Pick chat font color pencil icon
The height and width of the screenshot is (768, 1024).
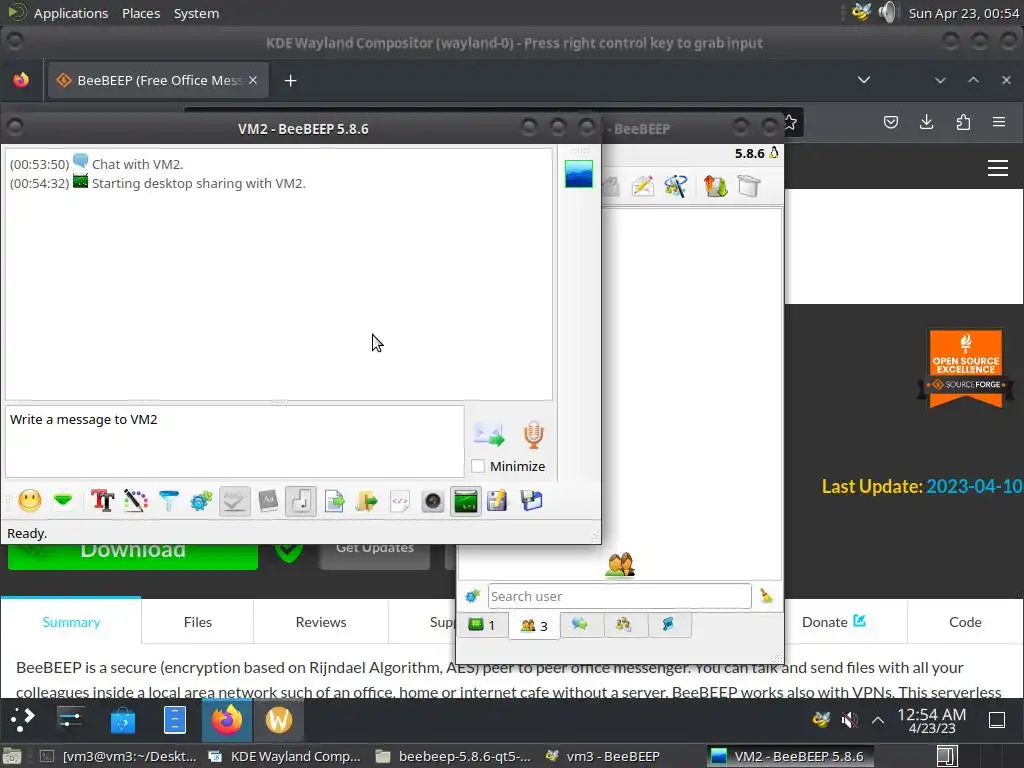(135, 501)
